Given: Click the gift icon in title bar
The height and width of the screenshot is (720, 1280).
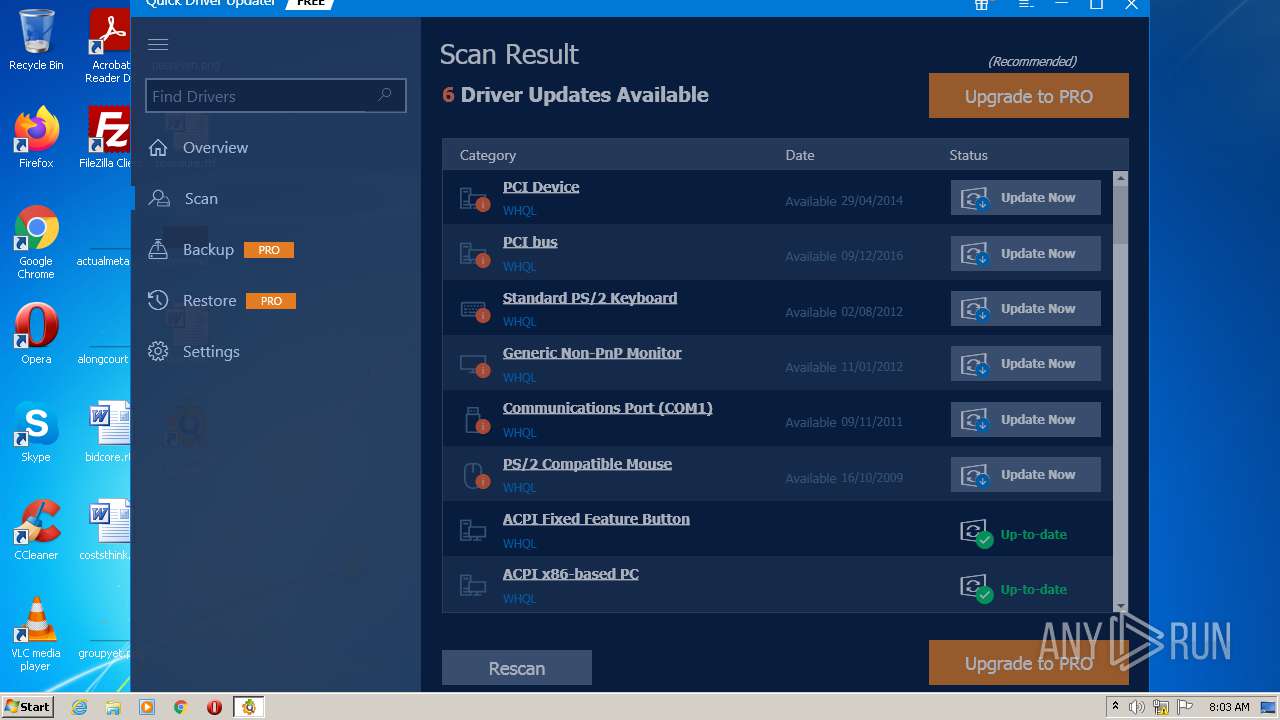Looking at the screenshot, I should (x=982, y=4).
